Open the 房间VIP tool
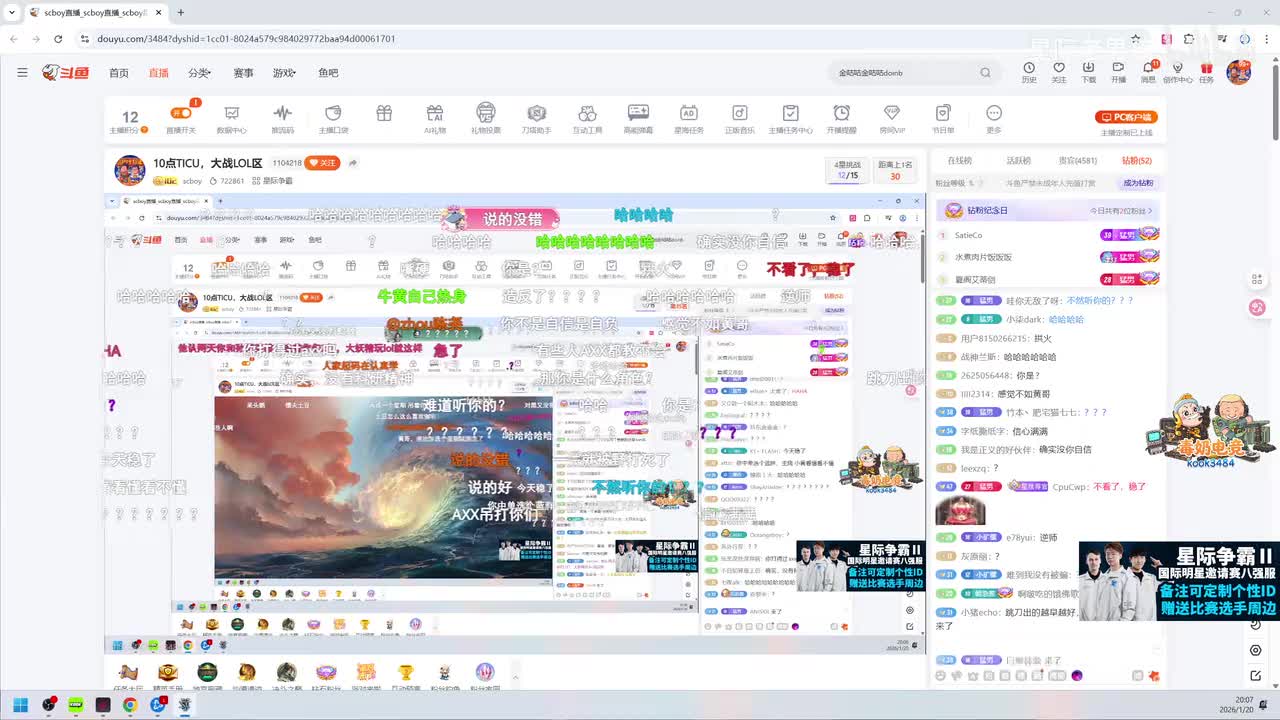This screenshot has height=720, width=1280. click(x=892, y=120)
